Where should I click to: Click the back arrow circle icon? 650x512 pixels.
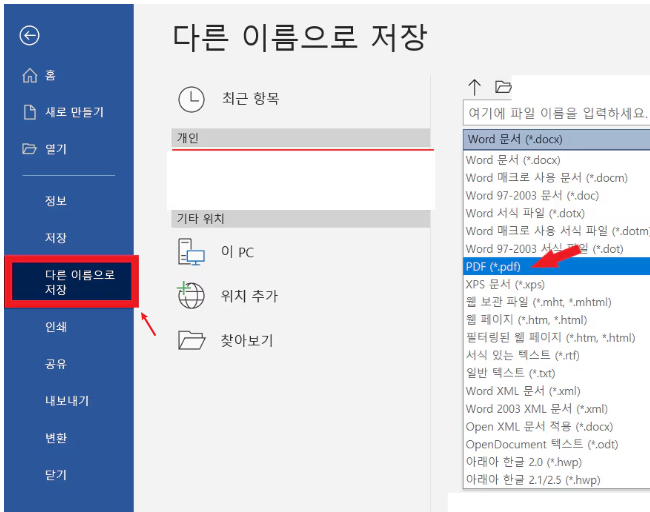pyautogui.click(x=29, y=36)
